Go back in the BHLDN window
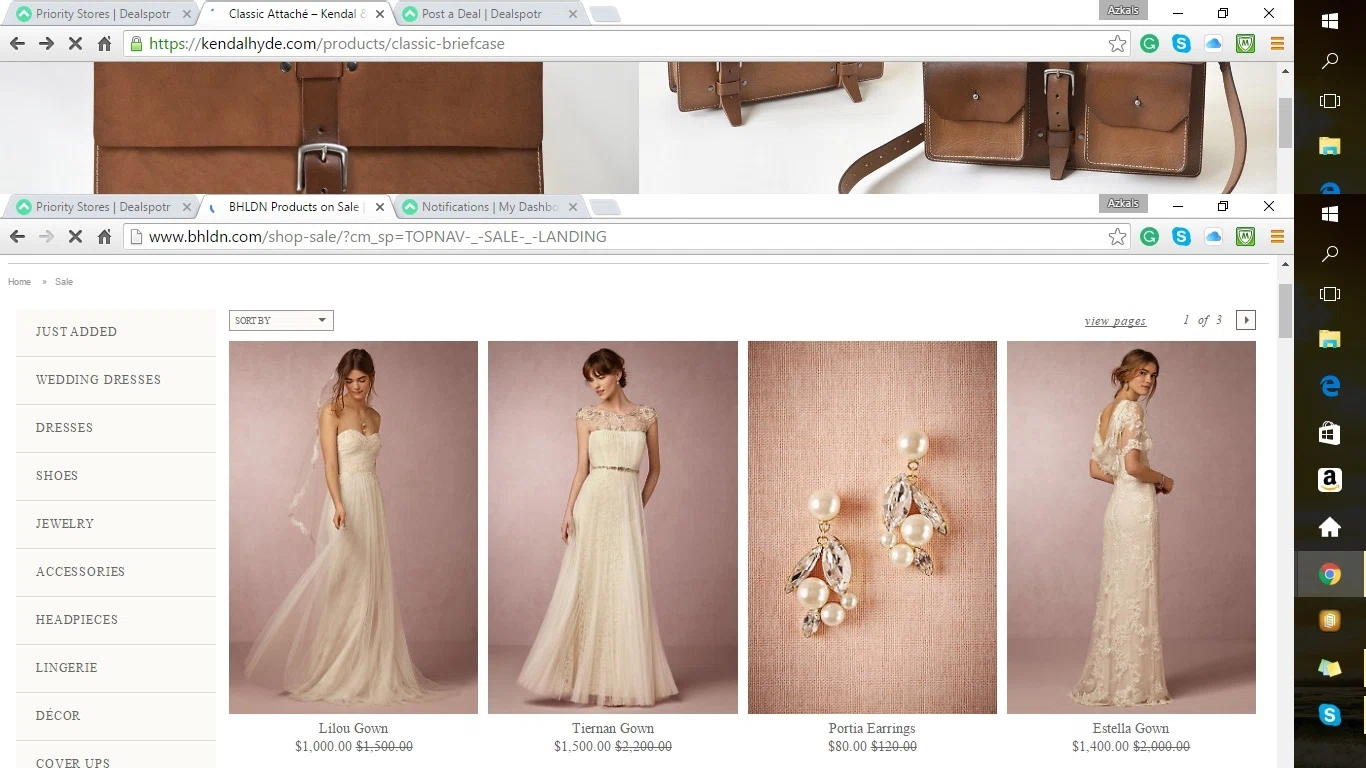This screenshot has height=768, width=1366. click(17, 236)
